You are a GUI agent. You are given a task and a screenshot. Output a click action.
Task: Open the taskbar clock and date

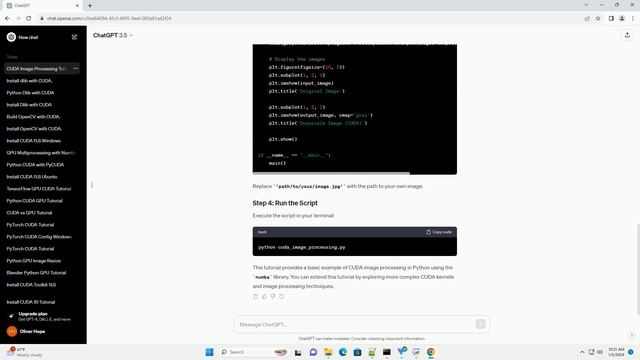click(x=616, y=352)
